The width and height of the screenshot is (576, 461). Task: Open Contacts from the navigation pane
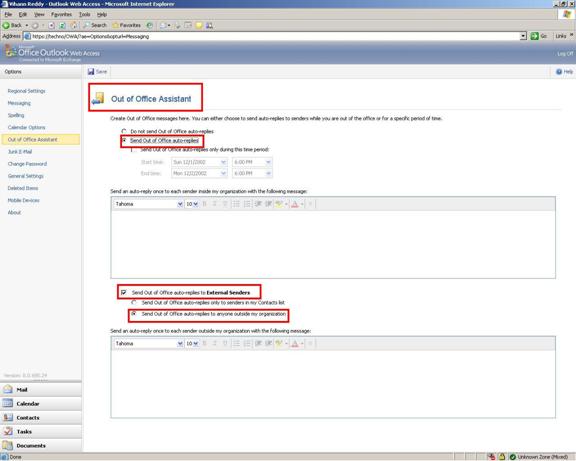coord(40,418)
